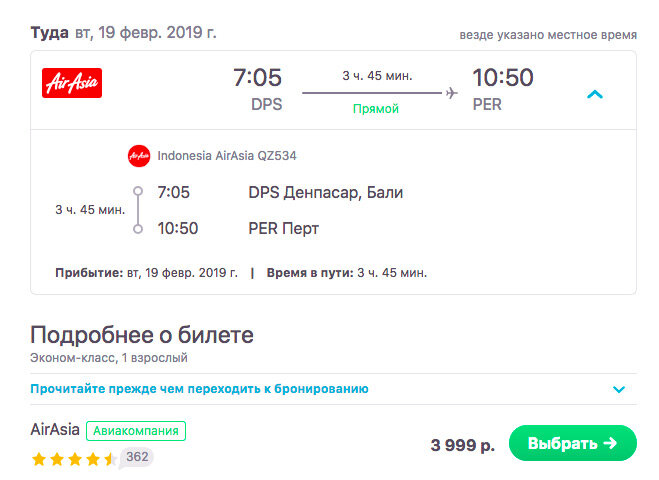Click the 'Авиакомпания' badge

tap(136, 431)
